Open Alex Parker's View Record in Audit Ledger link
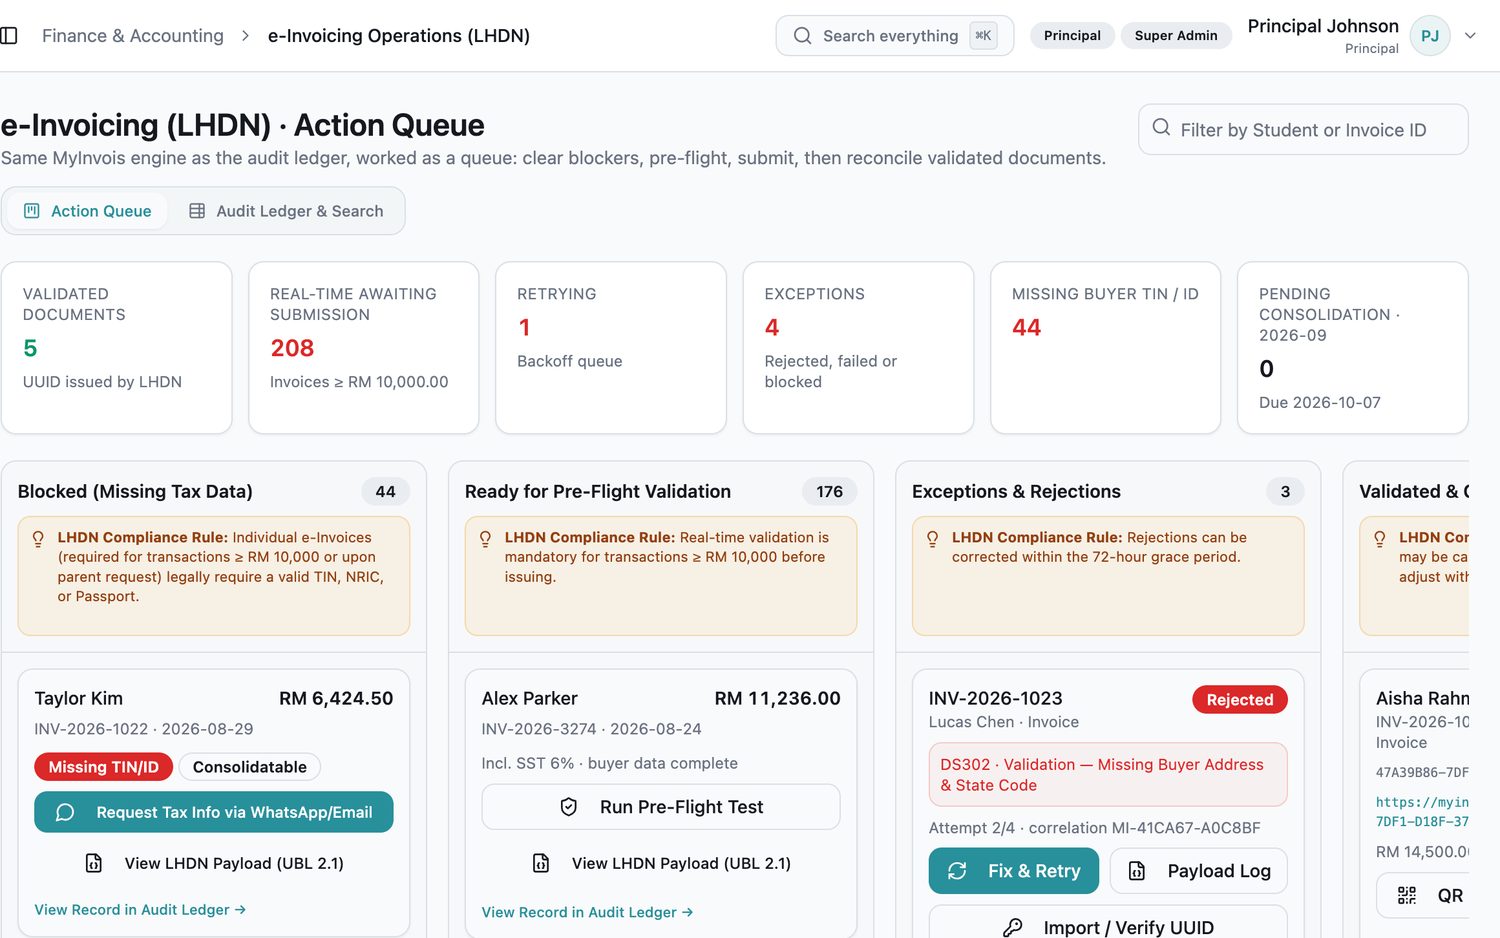Image resolution: width=1500 pixels, height=938 pixels. (587, 912)
